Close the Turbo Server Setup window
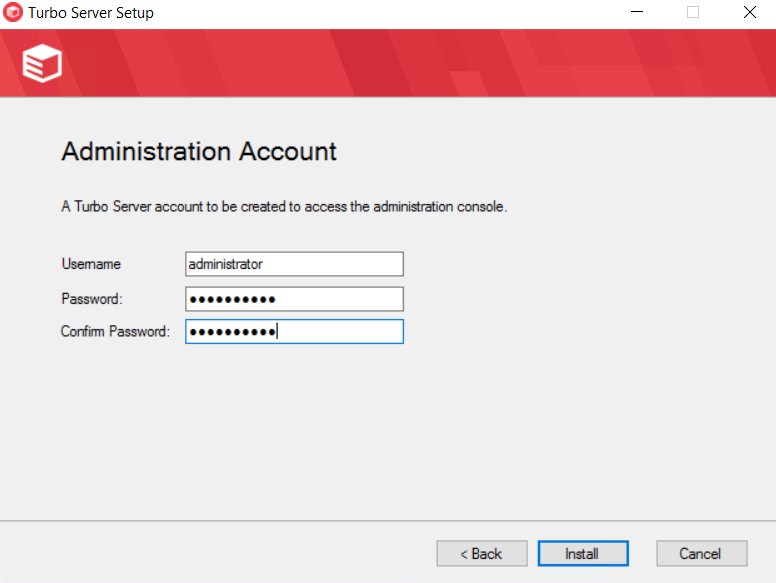Screen dimensions: 776x583 pos(749,13)
